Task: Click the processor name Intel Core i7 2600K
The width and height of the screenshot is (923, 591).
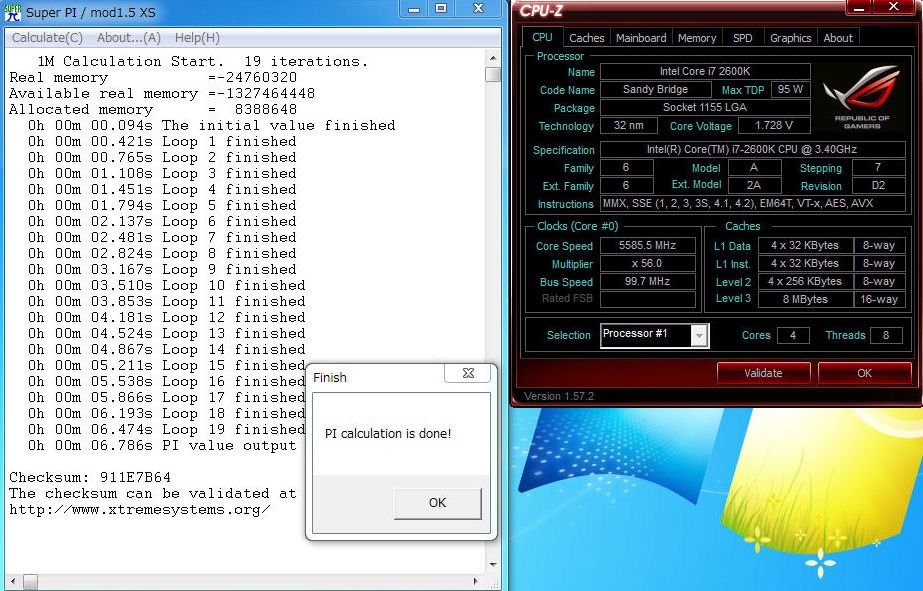Action: [705, 72]
